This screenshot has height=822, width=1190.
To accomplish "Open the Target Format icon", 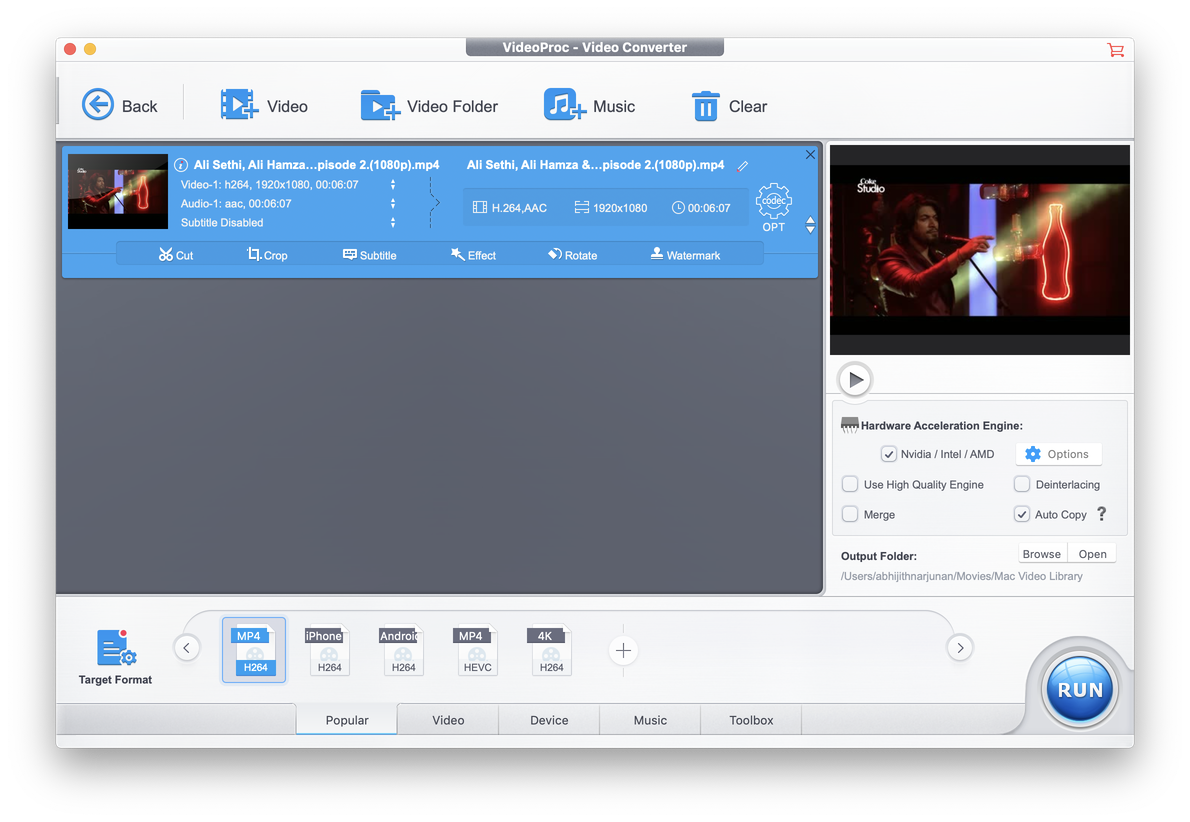I will pyautogui.click(x=115, y=647).
